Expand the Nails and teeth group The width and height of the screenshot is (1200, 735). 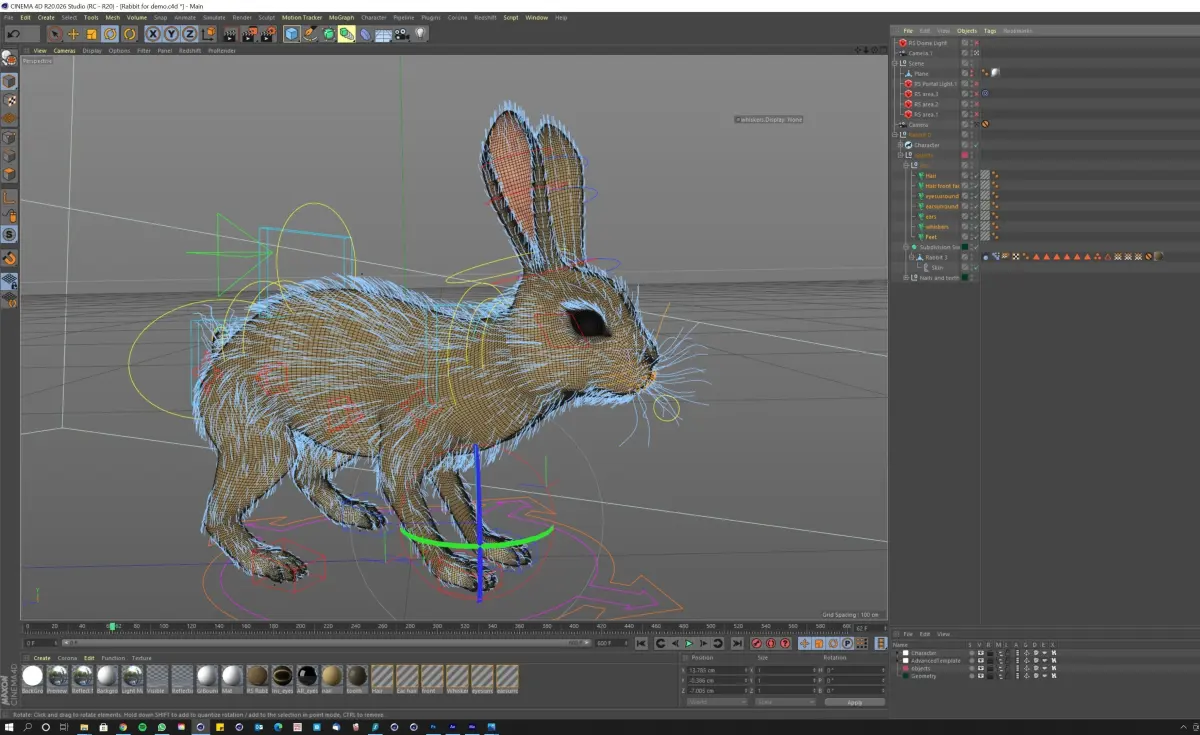(x=905, y=277)
